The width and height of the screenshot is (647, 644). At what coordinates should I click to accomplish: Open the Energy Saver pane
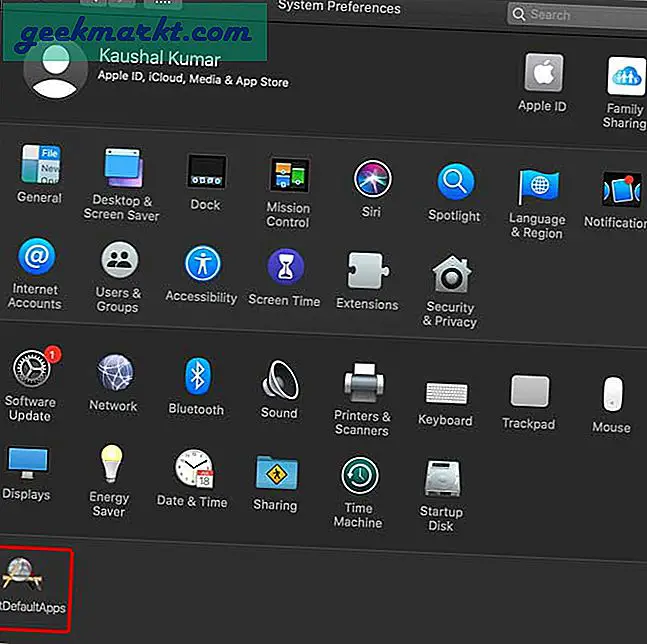coord(109,466)
